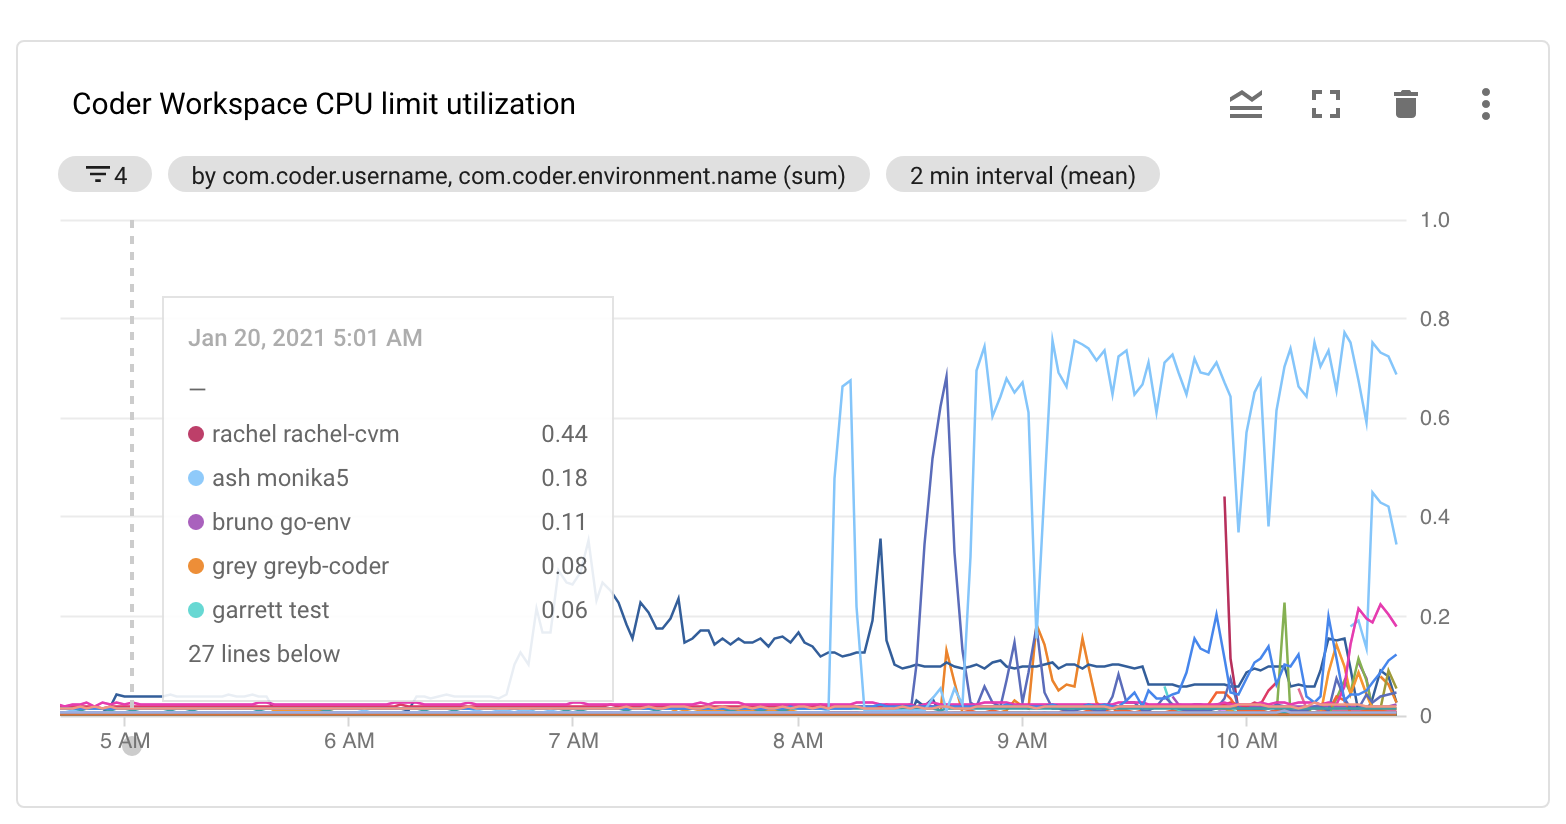Open the com.coder.username grouping chip
The image size is (1566, 824).
519,174
